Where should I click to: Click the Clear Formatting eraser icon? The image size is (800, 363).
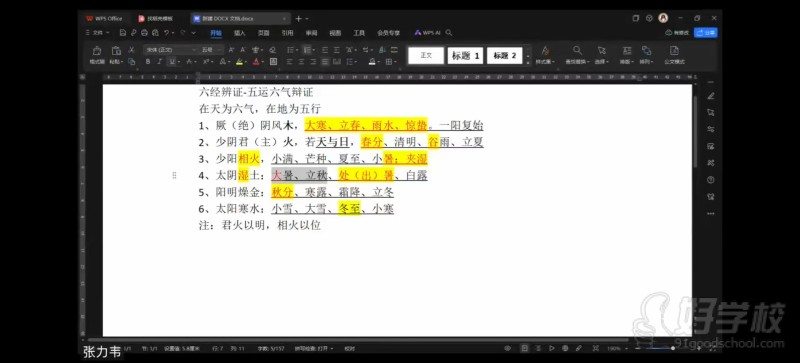tap(272, 50)
